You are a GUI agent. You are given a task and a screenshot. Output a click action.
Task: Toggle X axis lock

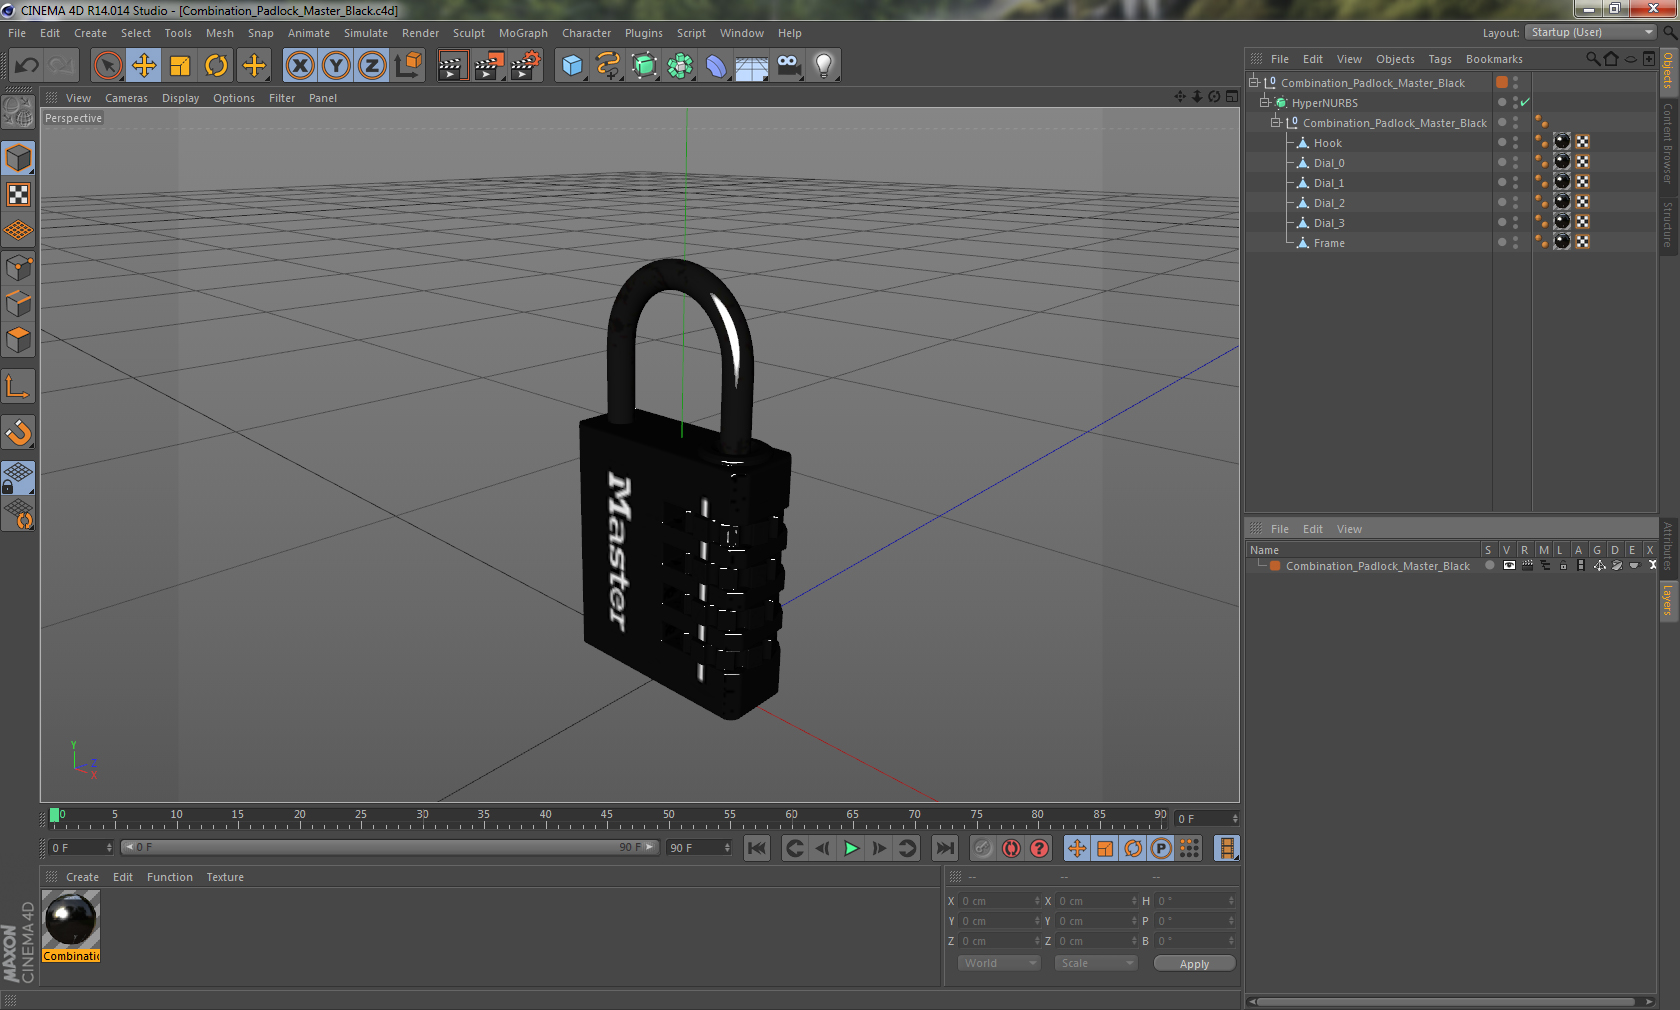coord(299,66)
